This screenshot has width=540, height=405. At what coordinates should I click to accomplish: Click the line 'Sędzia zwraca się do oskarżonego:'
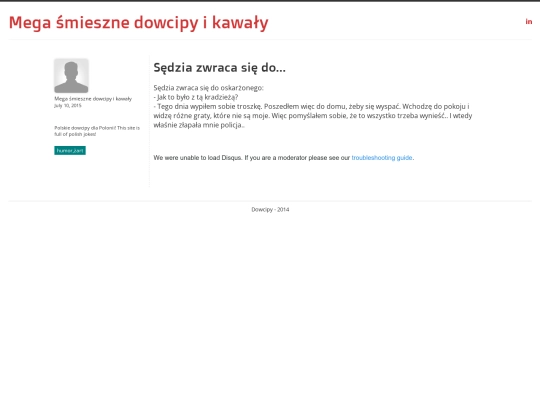click(x=208, y=88)
